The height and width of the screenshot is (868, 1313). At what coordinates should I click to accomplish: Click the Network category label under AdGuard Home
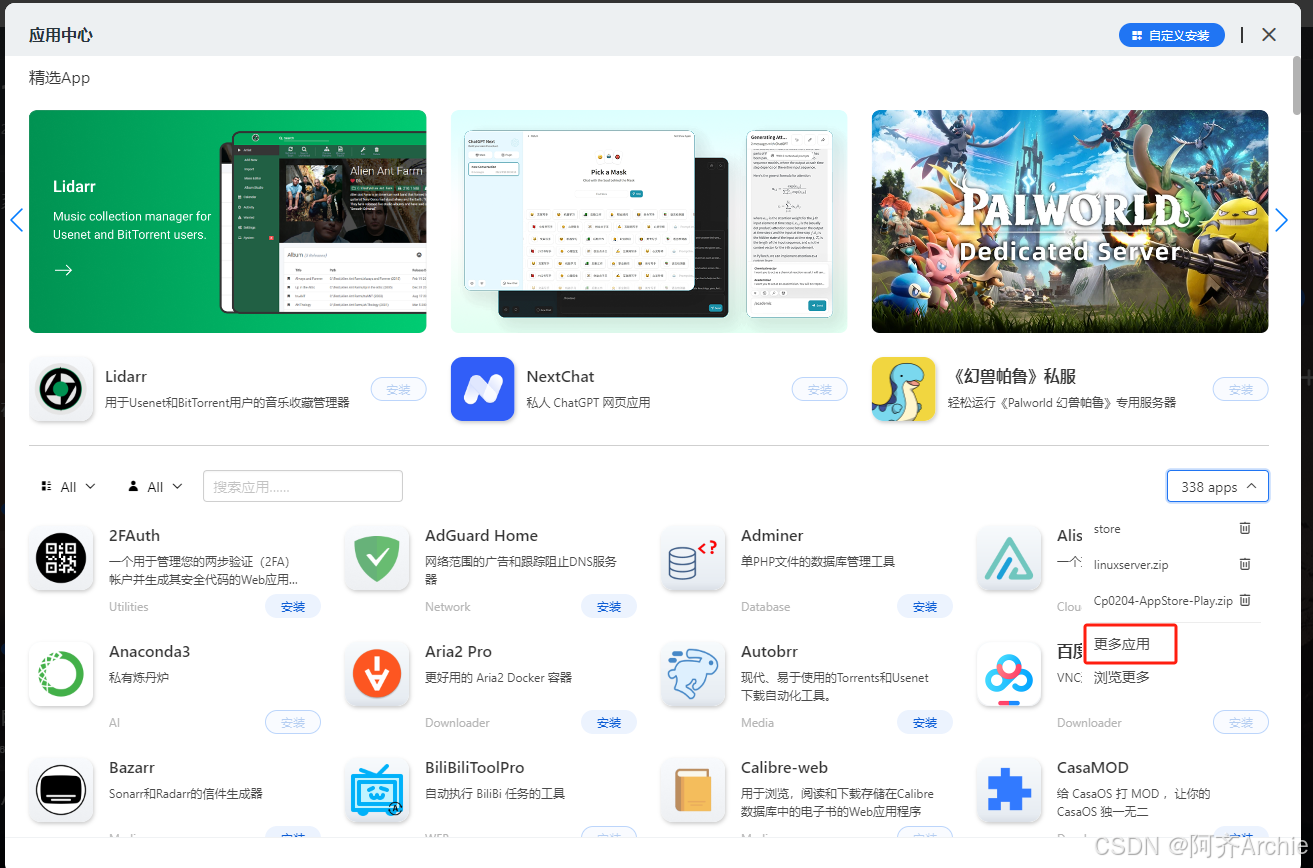pyautogui.click(x=448, y=606)
